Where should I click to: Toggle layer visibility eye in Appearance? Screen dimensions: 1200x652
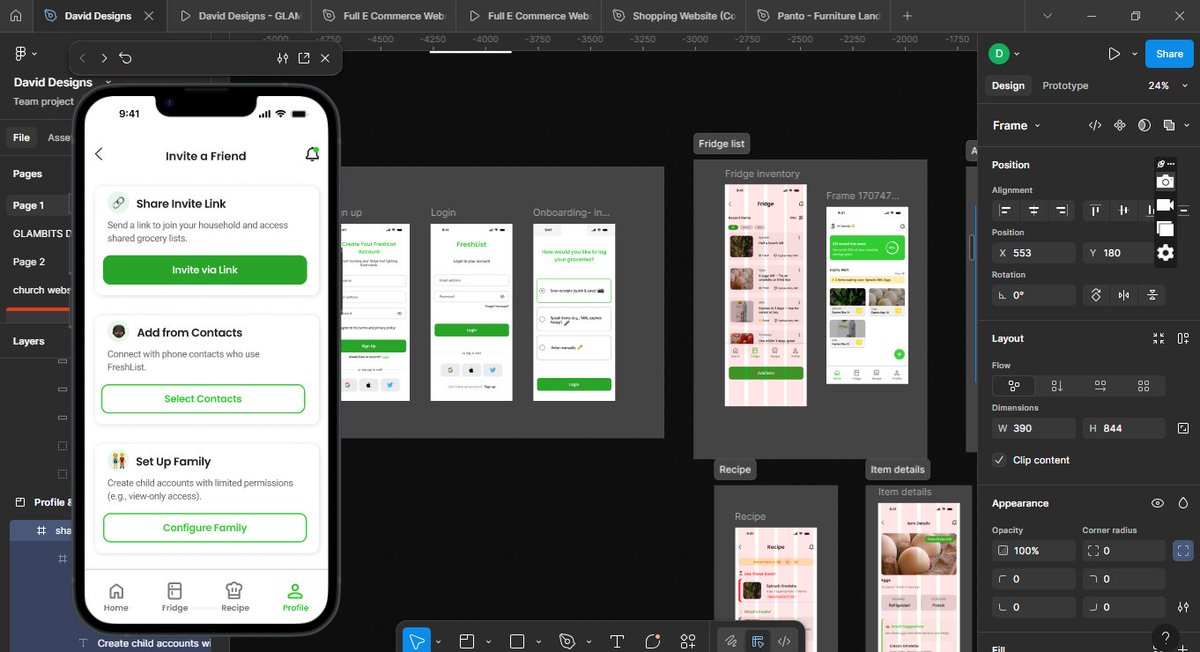point(1157,504)
